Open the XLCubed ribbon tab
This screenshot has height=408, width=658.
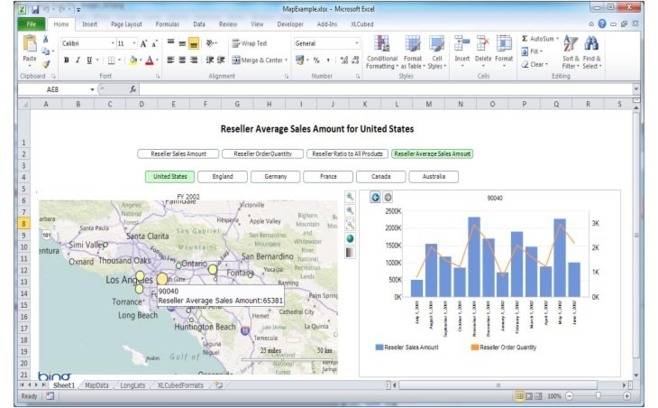click(362, 24)
